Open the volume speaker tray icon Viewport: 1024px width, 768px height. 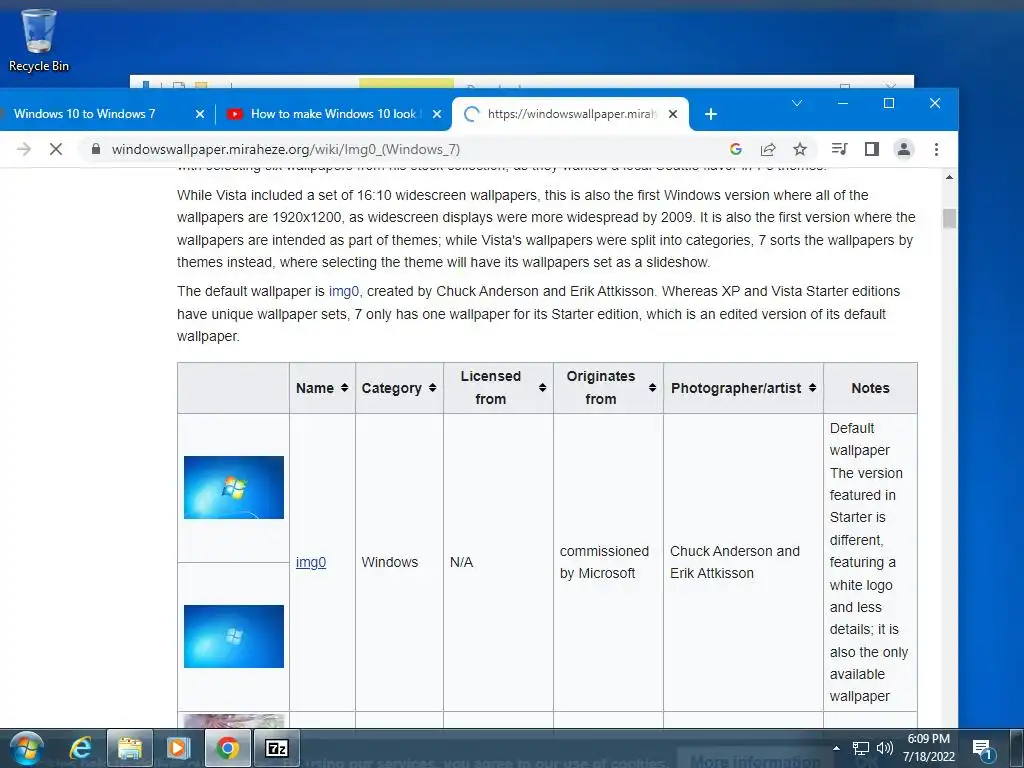[x=884, y=748]
